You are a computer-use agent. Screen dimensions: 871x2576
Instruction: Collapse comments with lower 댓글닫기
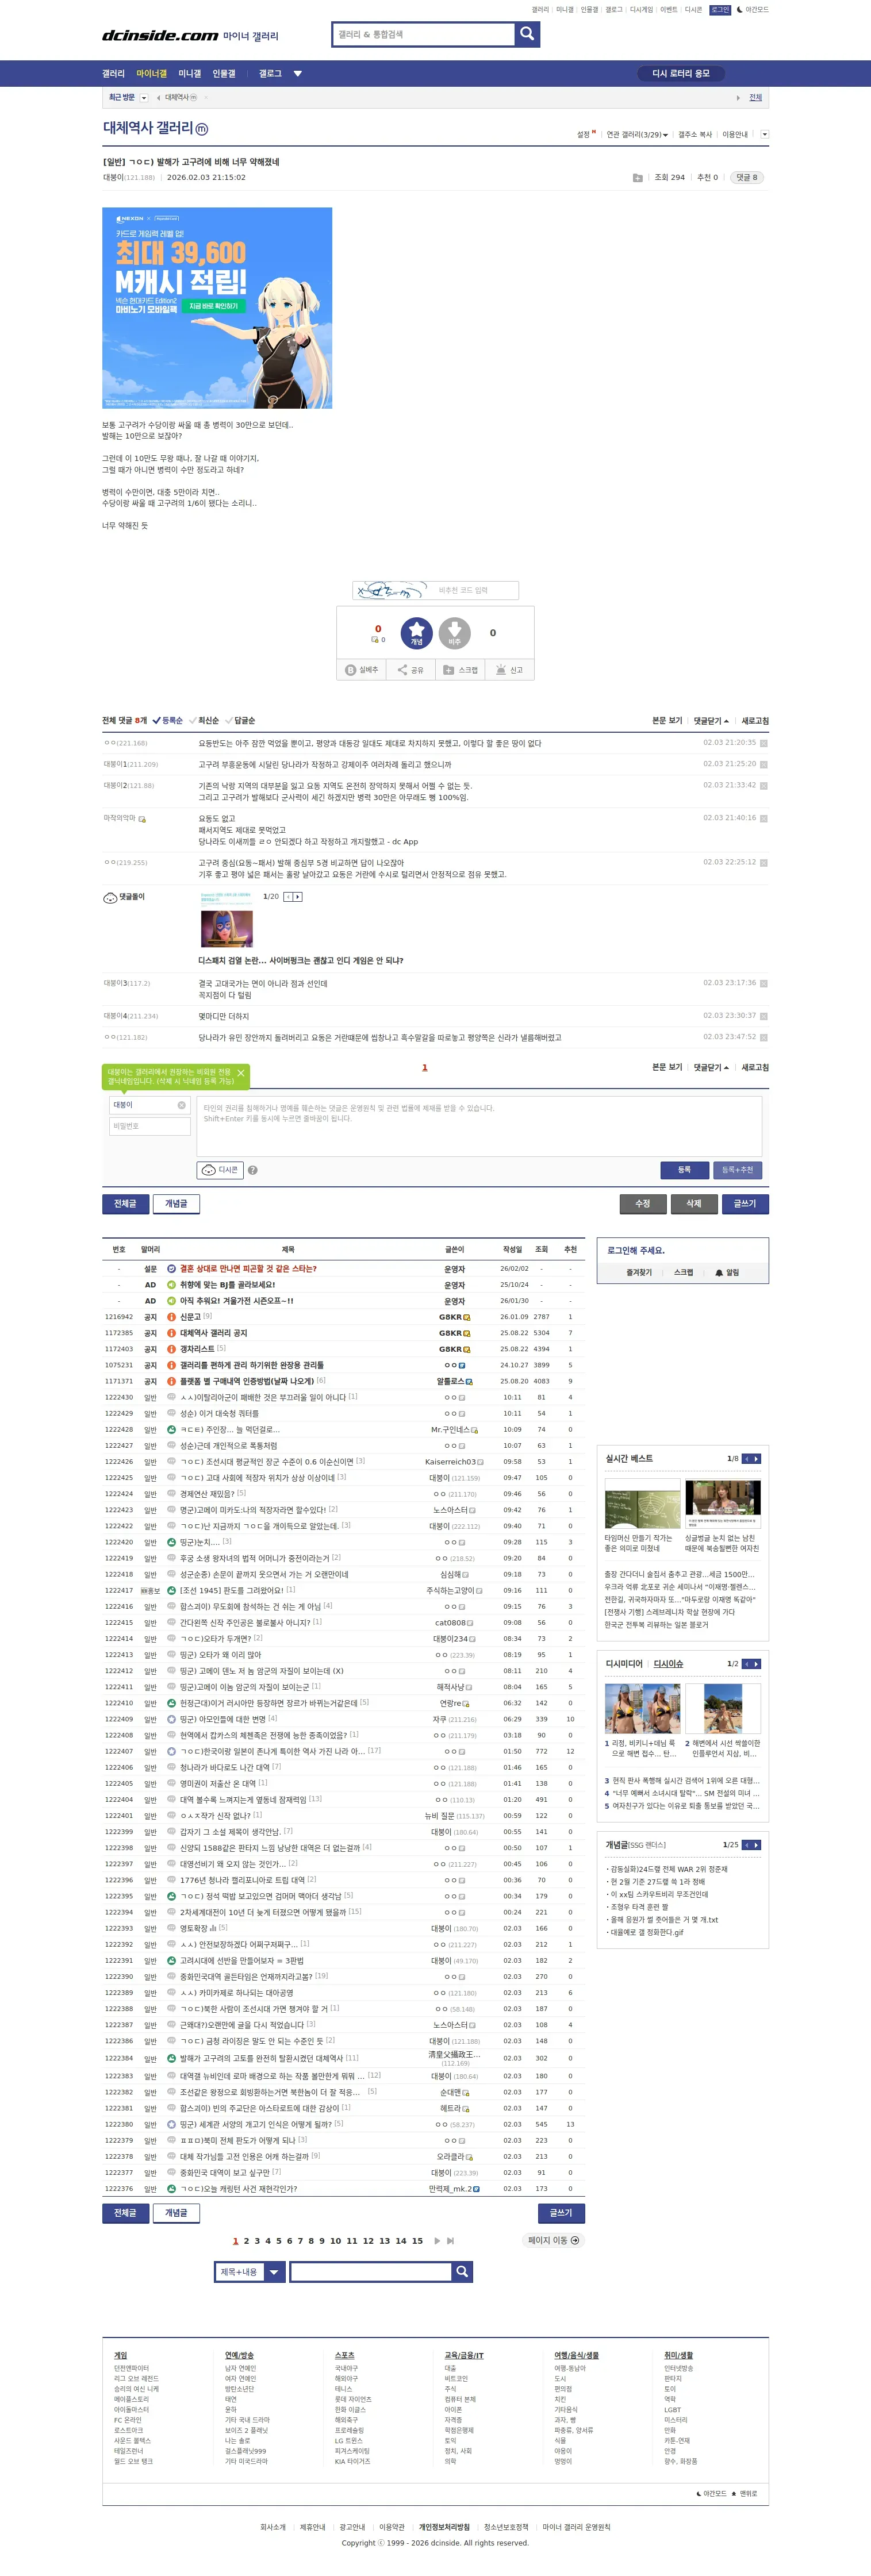point(711,1067)
